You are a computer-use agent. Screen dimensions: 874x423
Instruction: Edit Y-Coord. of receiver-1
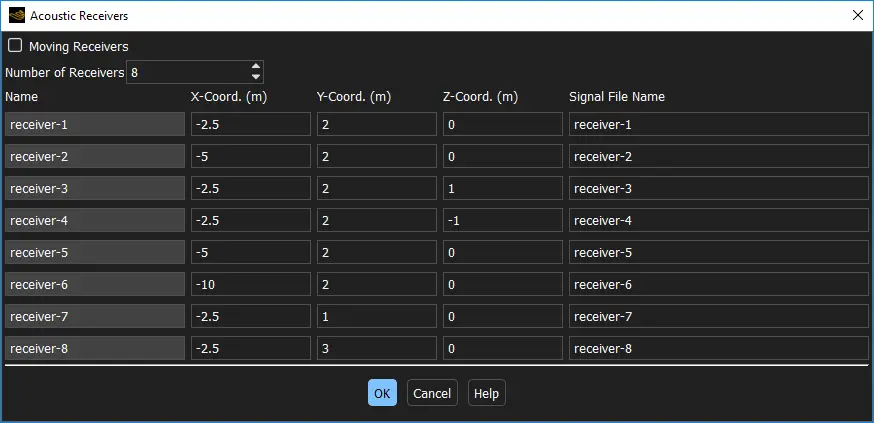pyautogui.click(x=376, y=124)
